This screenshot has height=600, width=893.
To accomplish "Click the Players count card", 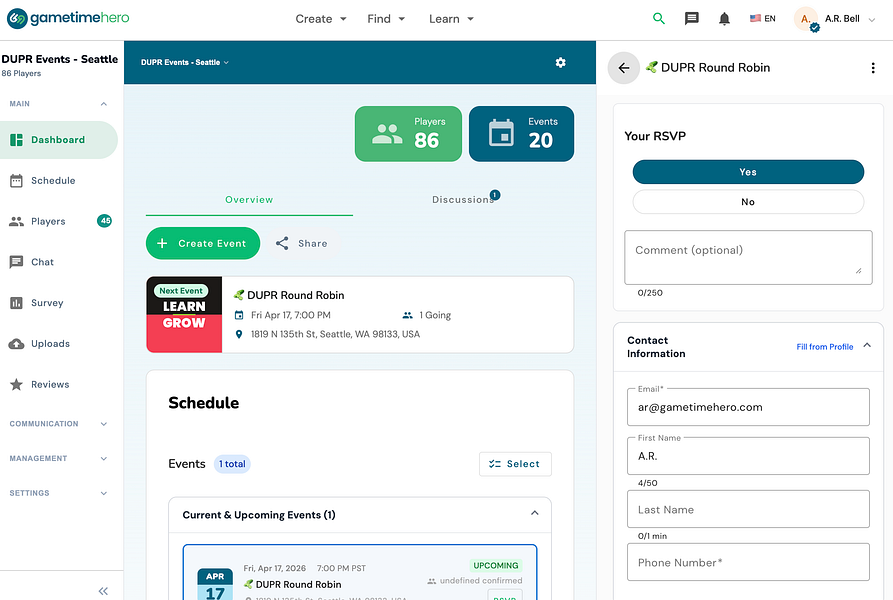I will 408,134.
